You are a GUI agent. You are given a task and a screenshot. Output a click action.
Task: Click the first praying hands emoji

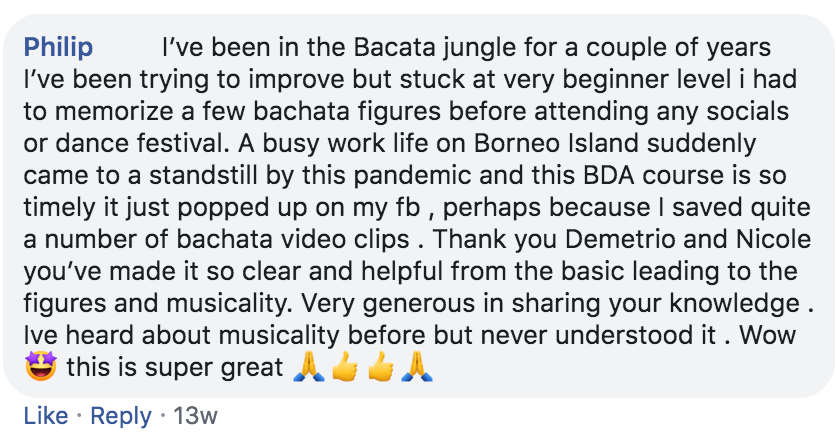tap(307, 369)
